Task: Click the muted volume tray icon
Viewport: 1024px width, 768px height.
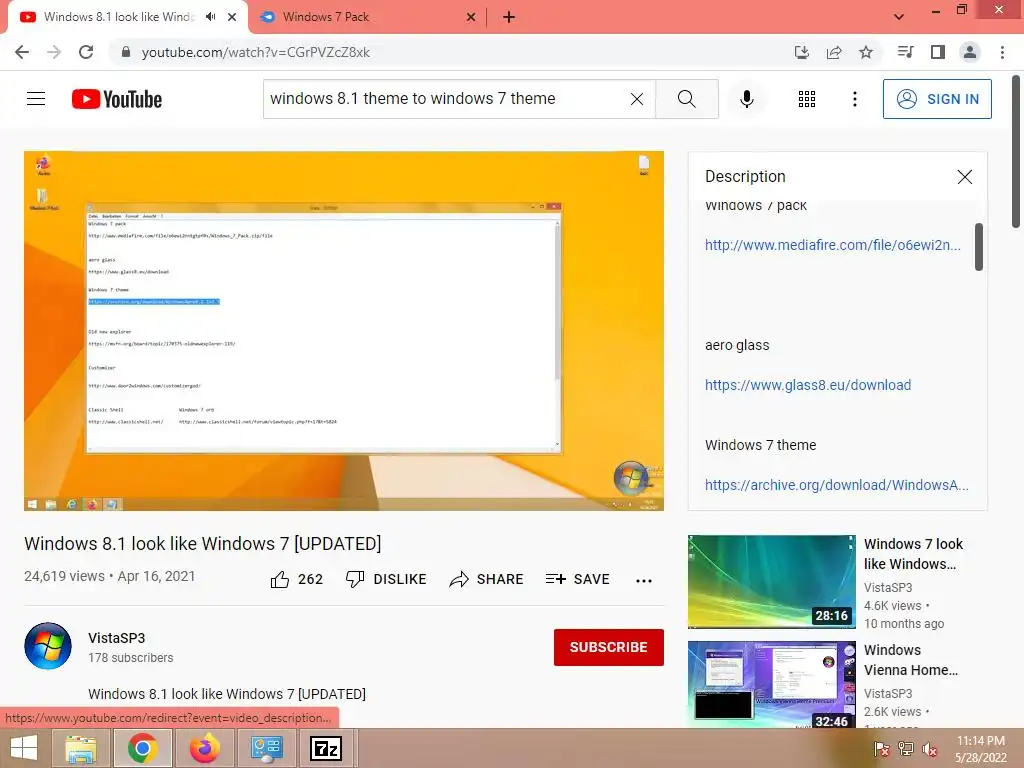Action: [930, 749]
